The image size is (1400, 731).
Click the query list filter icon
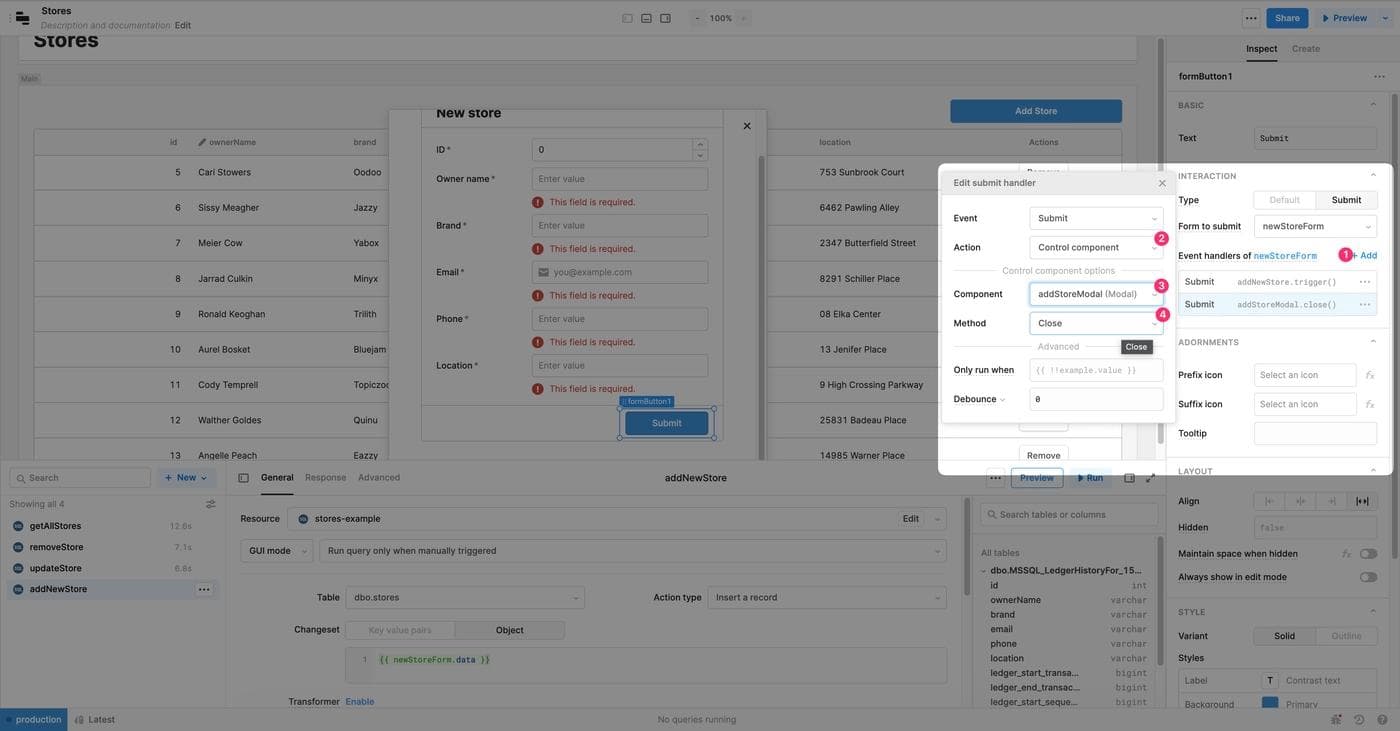coord(210,504)
